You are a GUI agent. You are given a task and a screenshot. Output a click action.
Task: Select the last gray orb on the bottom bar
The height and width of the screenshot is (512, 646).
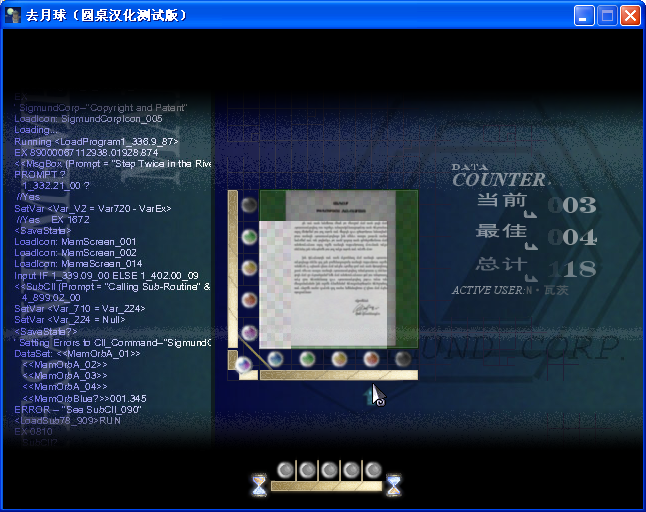(373, 470)
